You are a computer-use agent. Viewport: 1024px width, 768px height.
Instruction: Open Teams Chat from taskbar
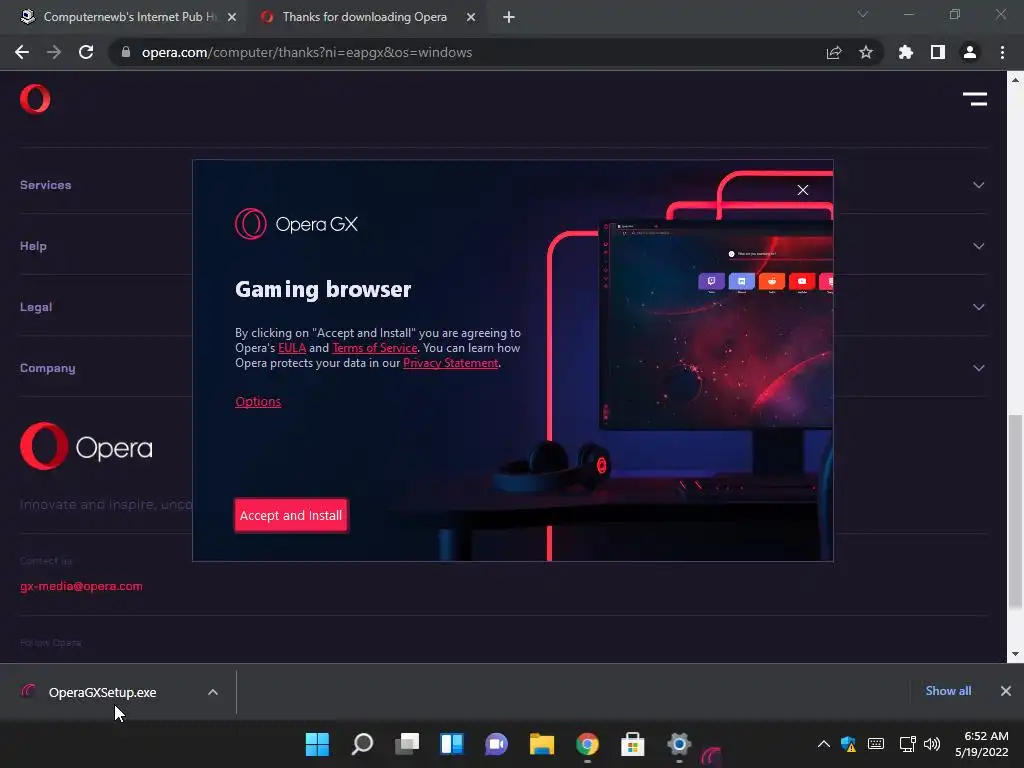tap(496, 744)
